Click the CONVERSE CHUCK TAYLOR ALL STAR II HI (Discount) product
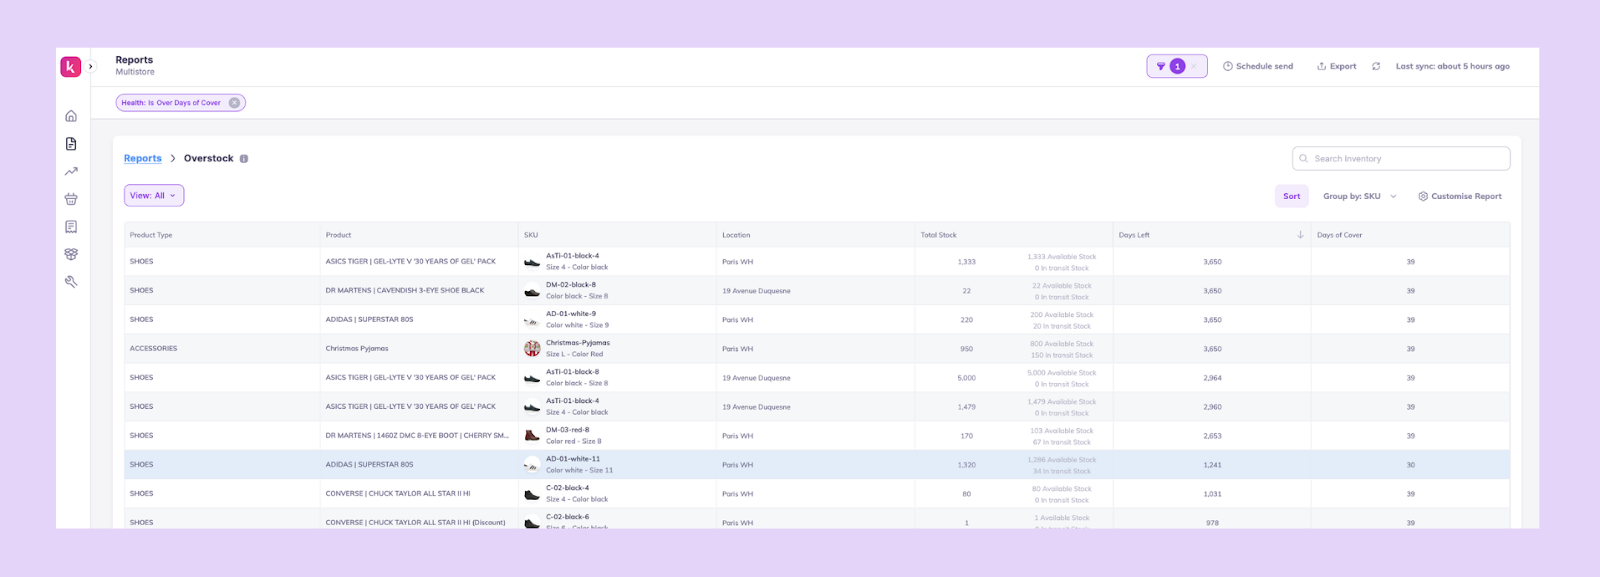The height and width of the screenshot is (577, 1600). coord(415,523)
